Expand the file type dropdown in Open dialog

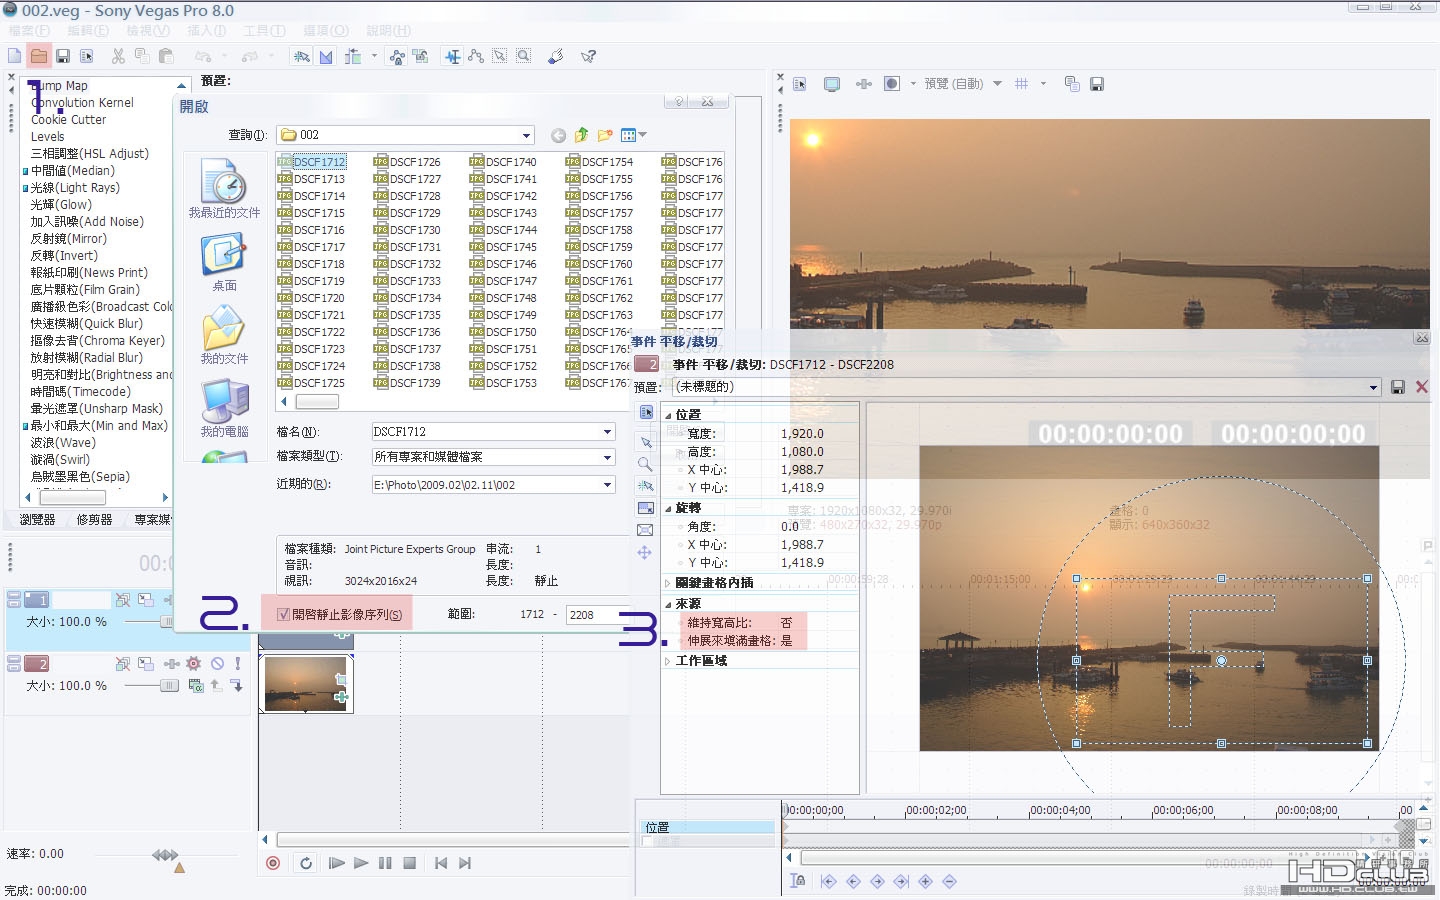(x=607, y=457)
